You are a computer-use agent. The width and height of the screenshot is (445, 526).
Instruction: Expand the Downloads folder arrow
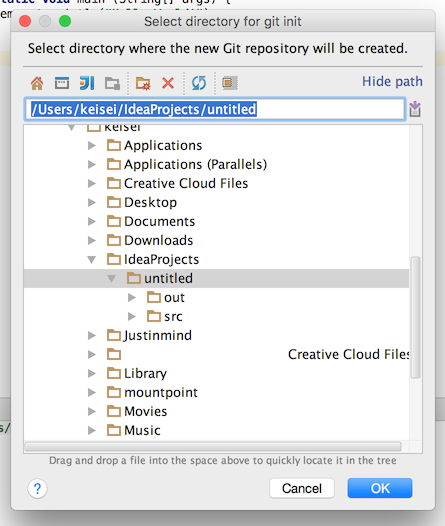[92, 241]
